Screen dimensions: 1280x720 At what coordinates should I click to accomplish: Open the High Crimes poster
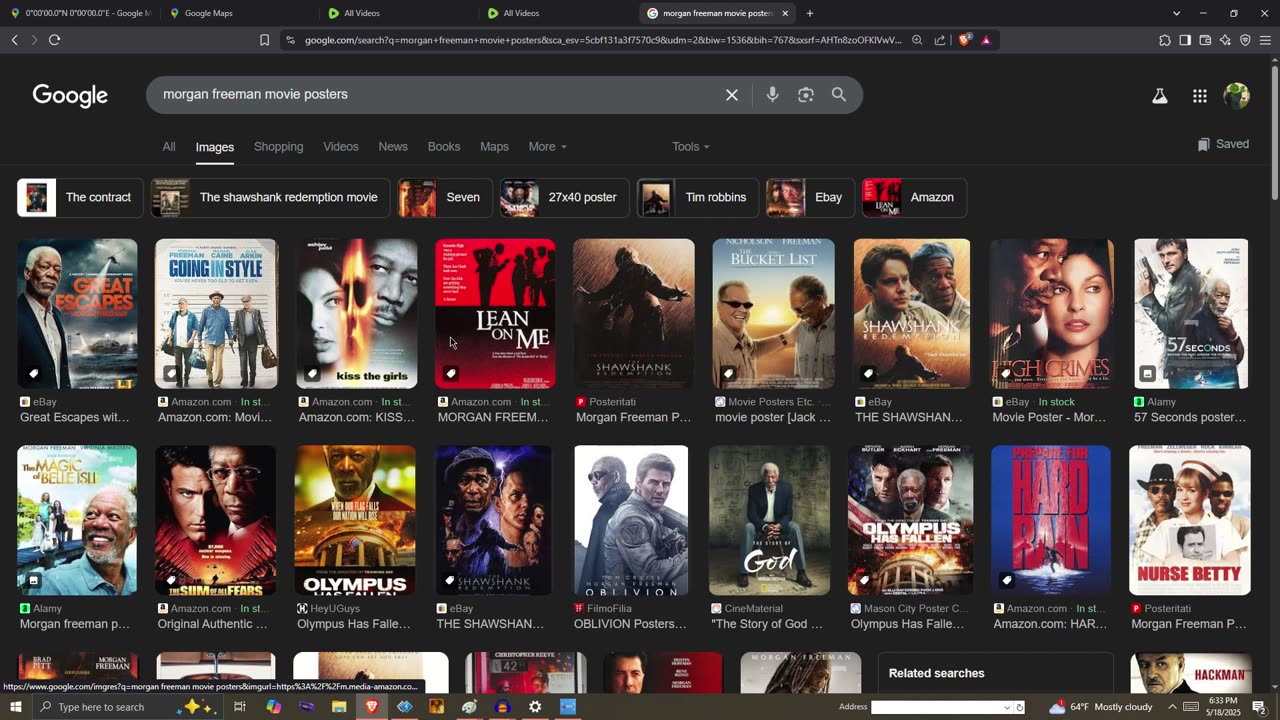coord(1051,313)
